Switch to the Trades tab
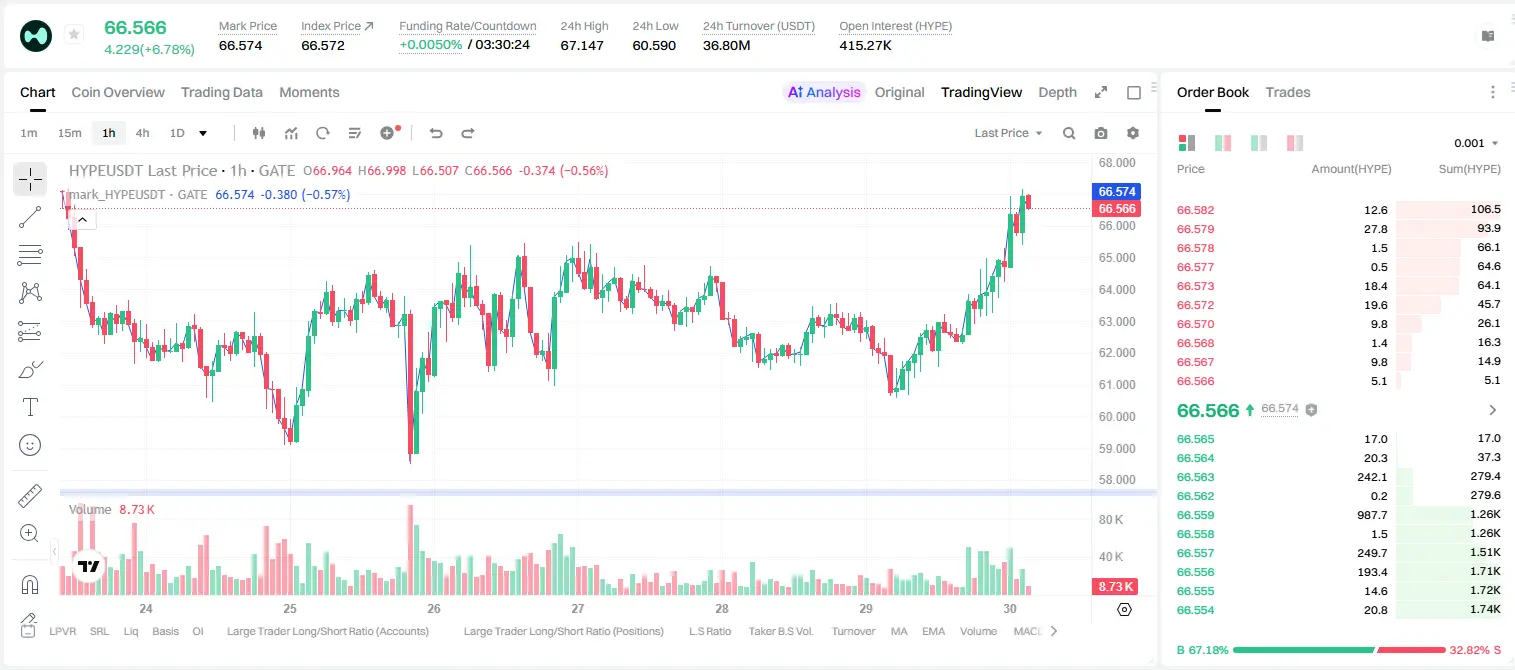 coord(1288,92)
